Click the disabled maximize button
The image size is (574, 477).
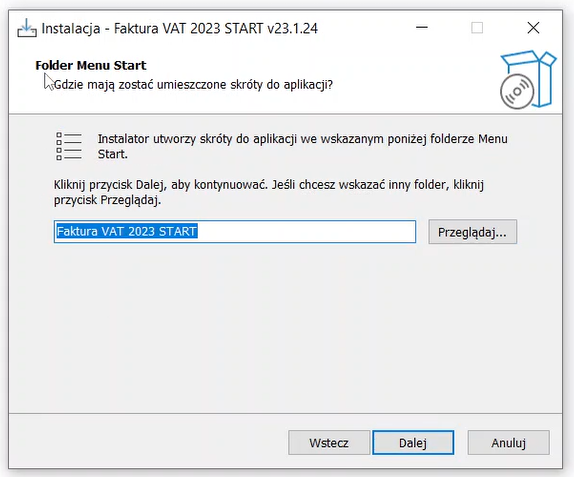point(477,28)
